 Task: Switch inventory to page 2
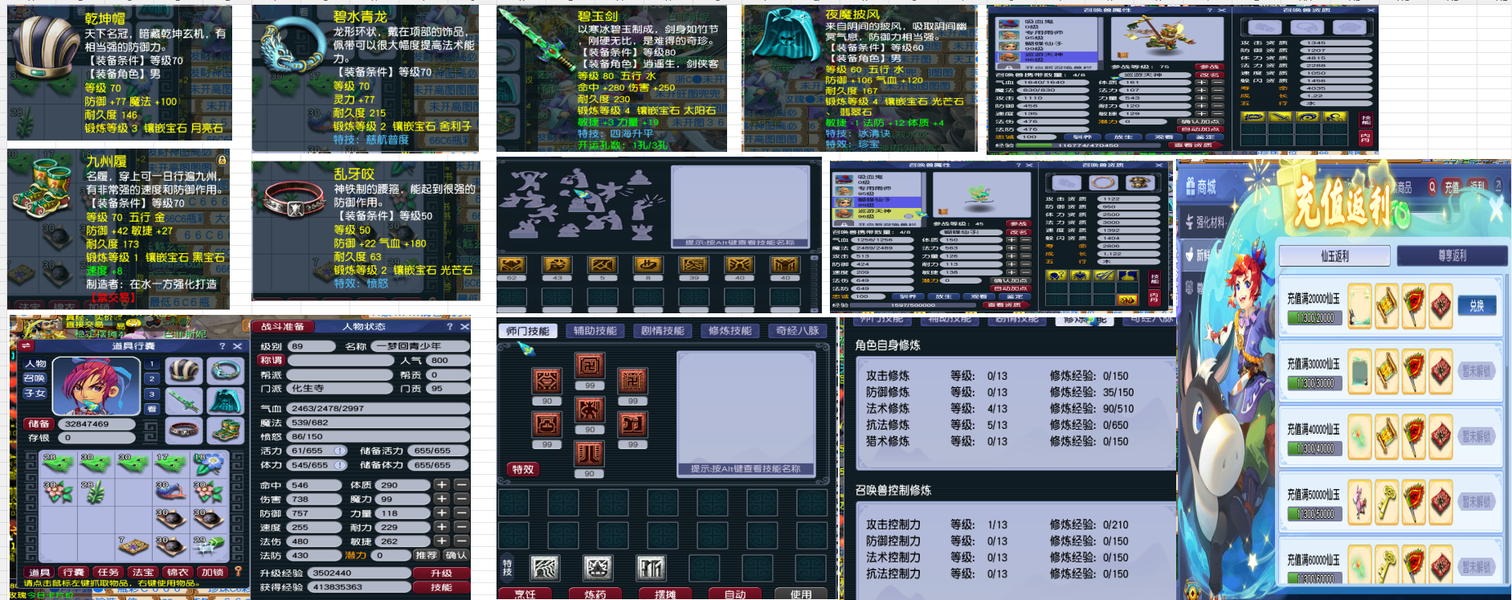click(152, 379)
